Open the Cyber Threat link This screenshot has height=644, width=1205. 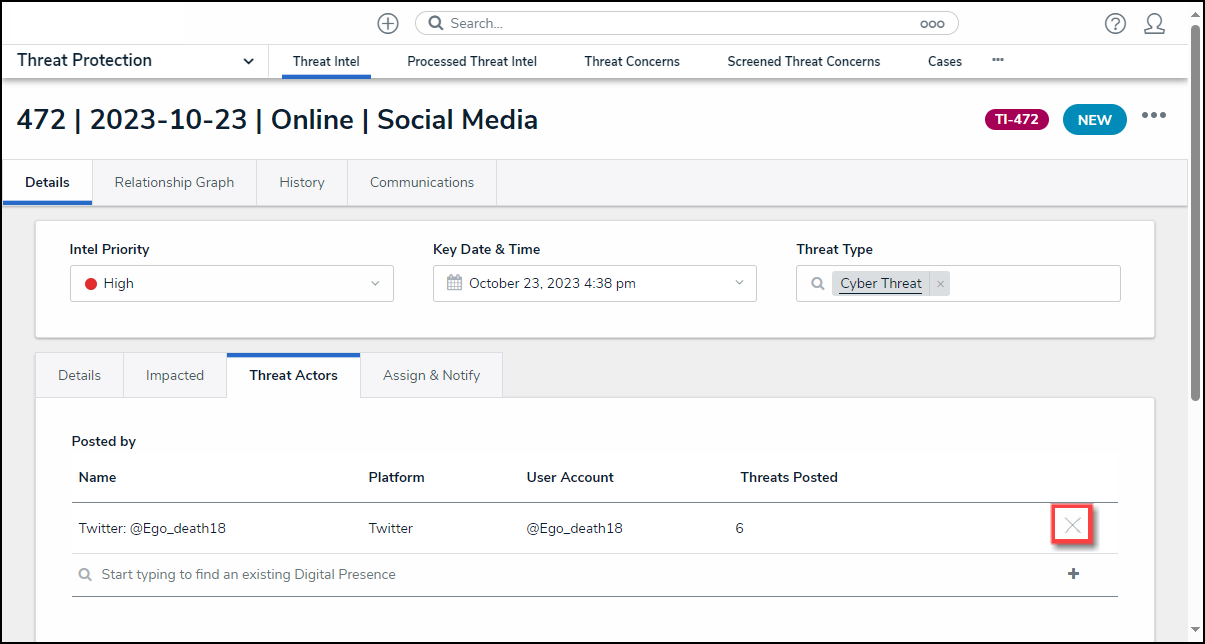[880, 284]
